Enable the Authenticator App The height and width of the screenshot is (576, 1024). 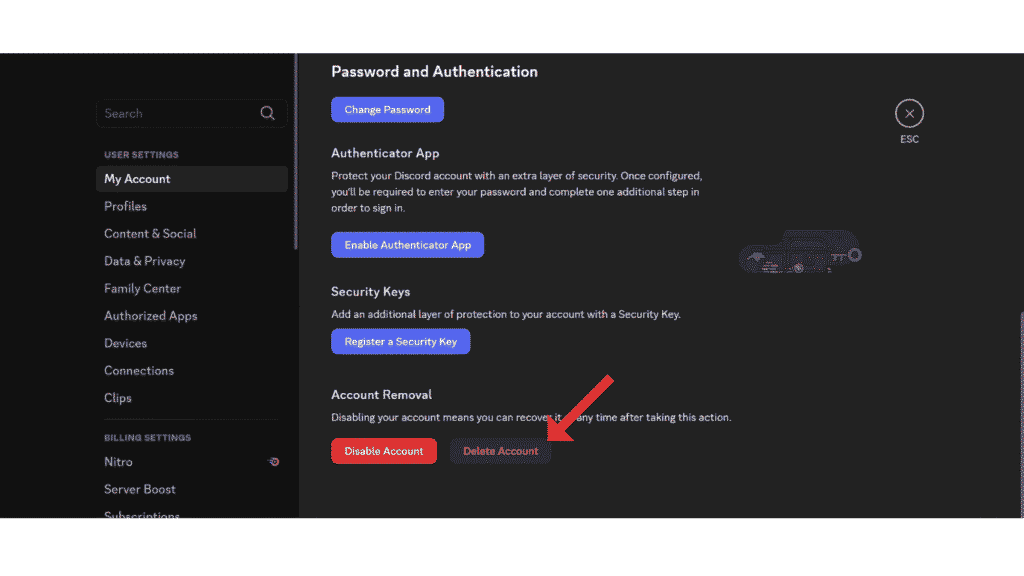pyautogui.click(x=407, y=244)
